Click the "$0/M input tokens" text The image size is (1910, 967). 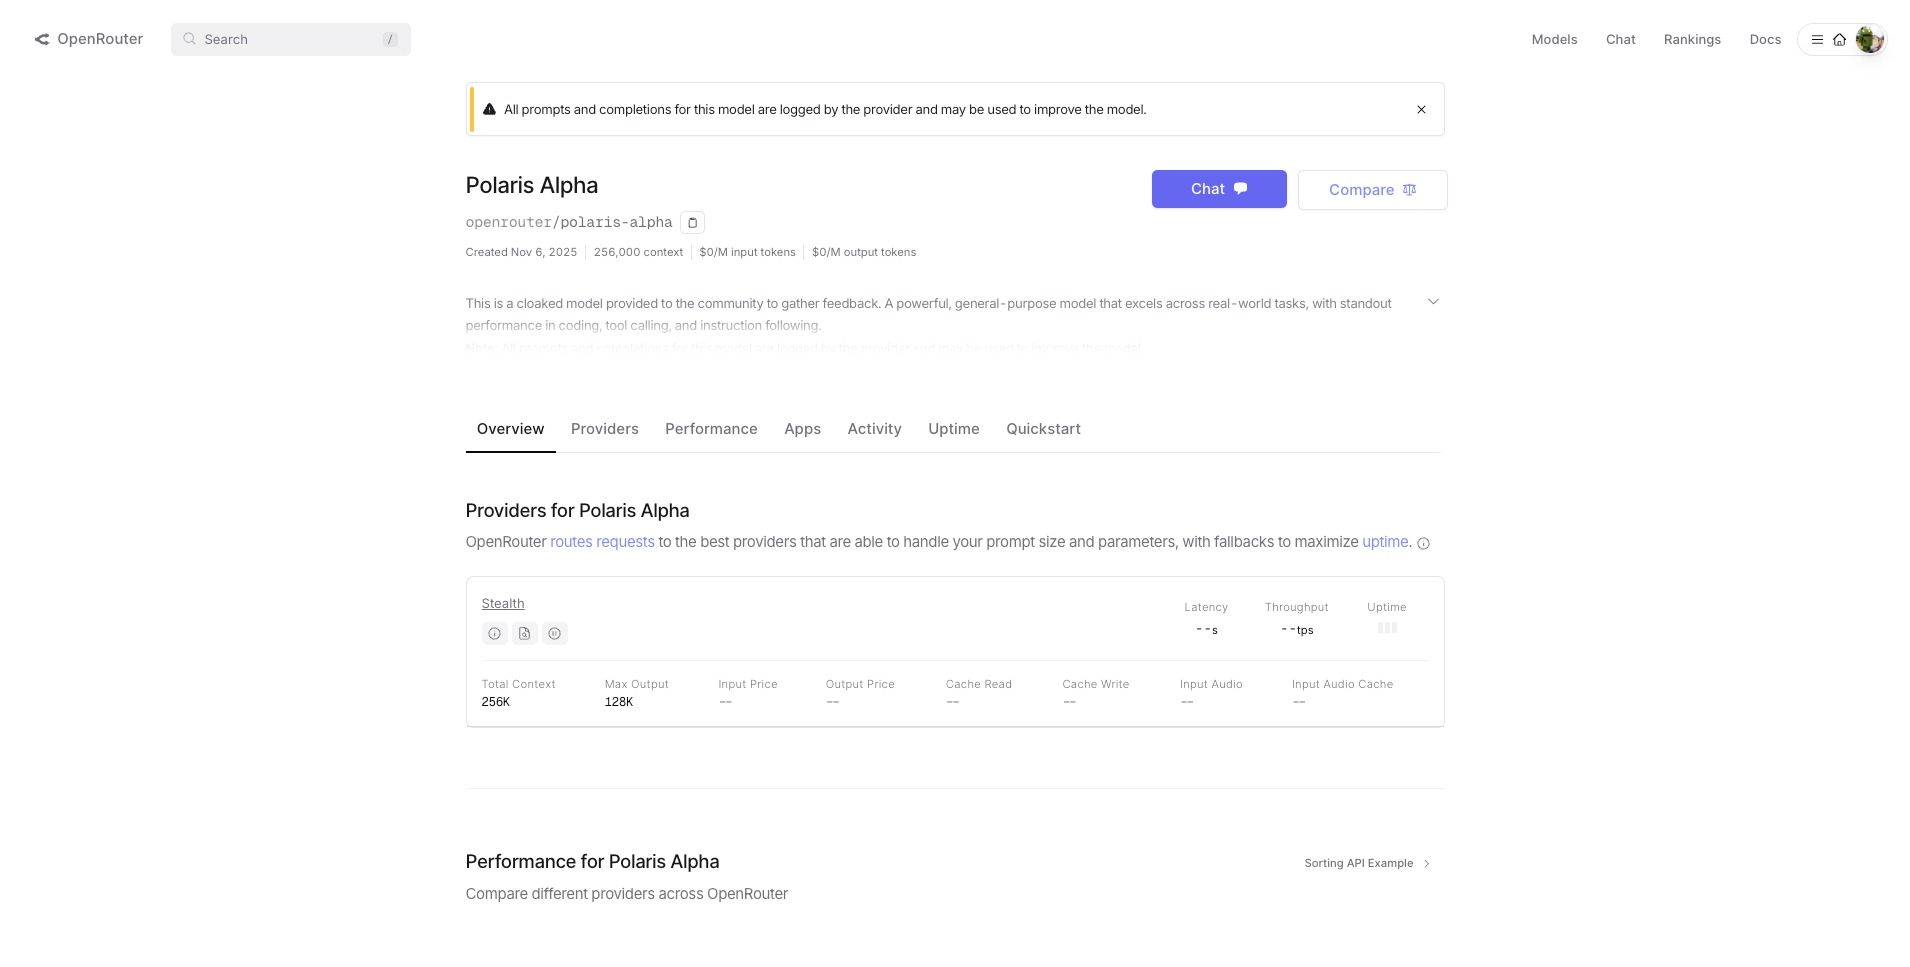tap(747, 252)
